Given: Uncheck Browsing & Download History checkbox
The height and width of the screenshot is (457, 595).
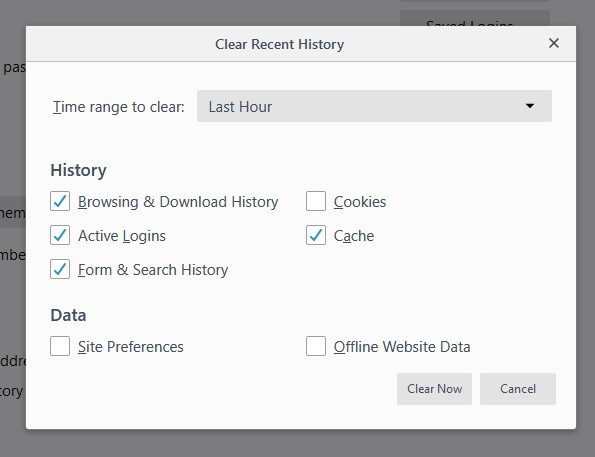Looking at the screenshot, I should click(x=60, y=201).
